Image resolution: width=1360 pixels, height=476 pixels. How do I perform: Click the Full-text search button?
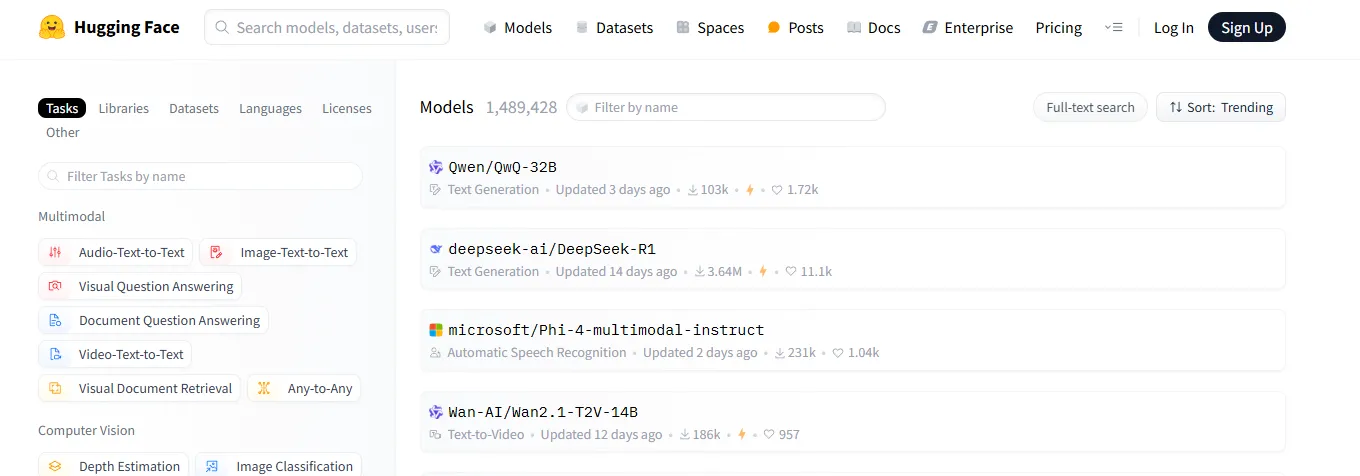click(x=1090, y=107)
